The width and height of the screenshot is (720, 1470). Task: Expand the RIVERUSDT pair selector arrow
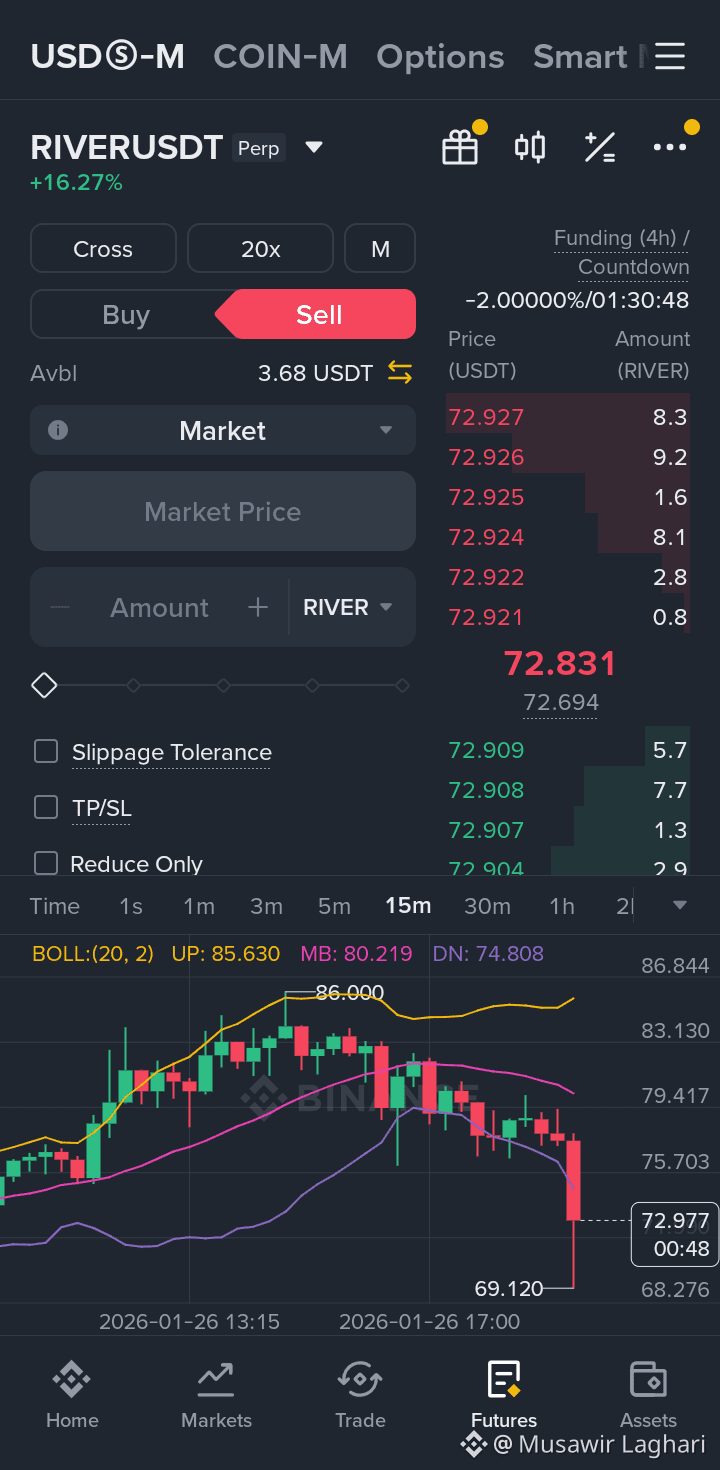click(x=314, y=148)
